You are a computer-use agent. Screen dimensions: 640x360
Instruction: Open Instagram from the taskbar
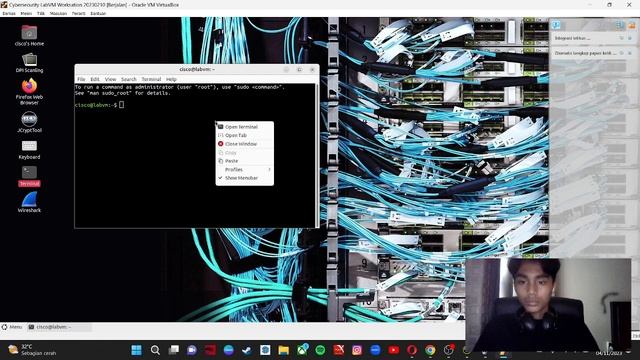pos(357,350)
